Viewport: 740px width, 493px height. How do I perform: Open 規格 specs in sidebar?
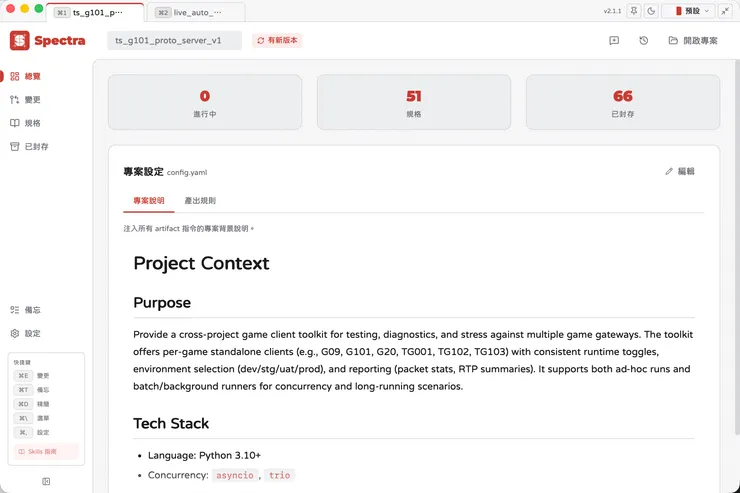tap(32, 123)
